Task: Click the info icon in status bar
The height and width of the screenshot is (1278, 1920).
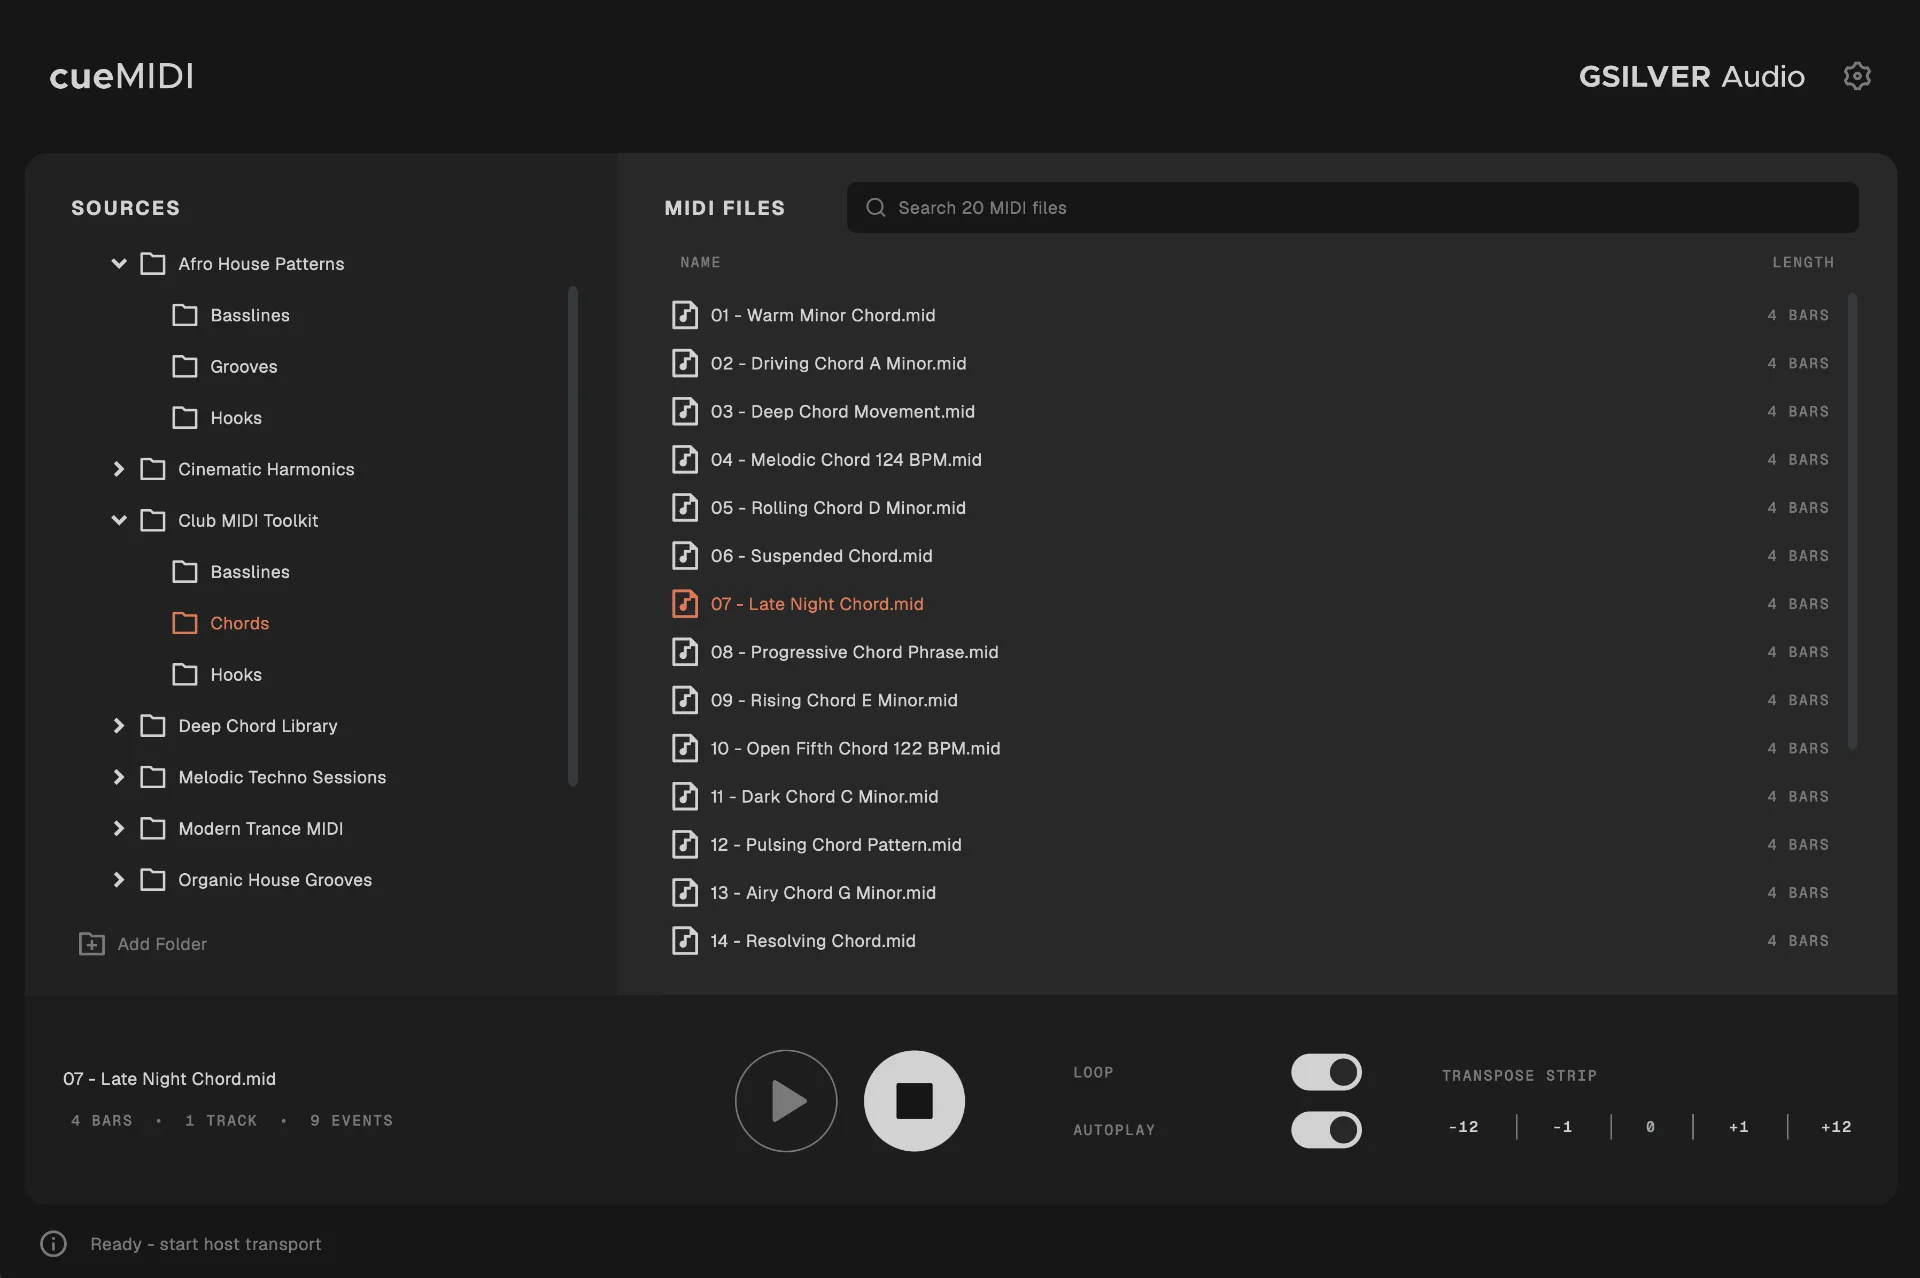Action: 53,1244
